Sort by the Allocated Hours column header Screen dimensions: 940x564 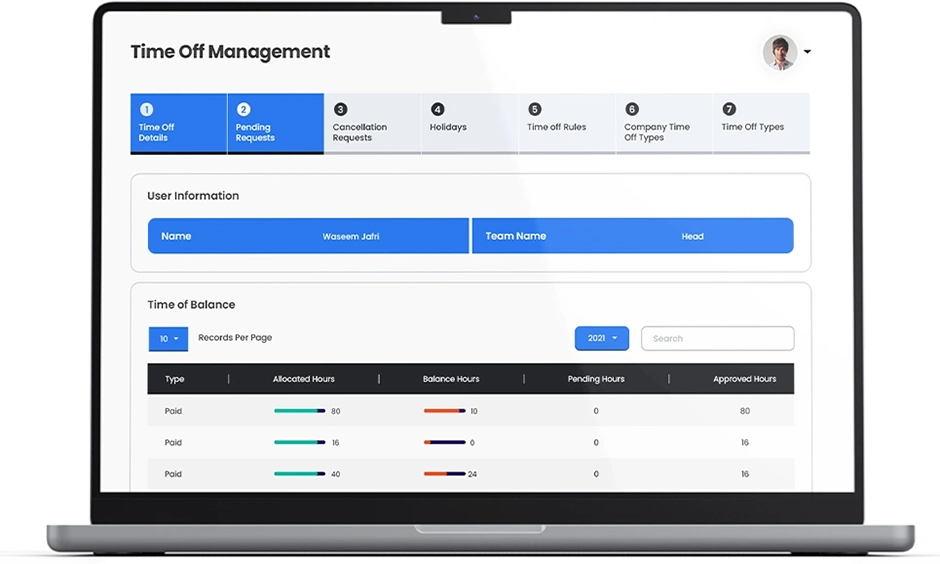coord(303,379)
